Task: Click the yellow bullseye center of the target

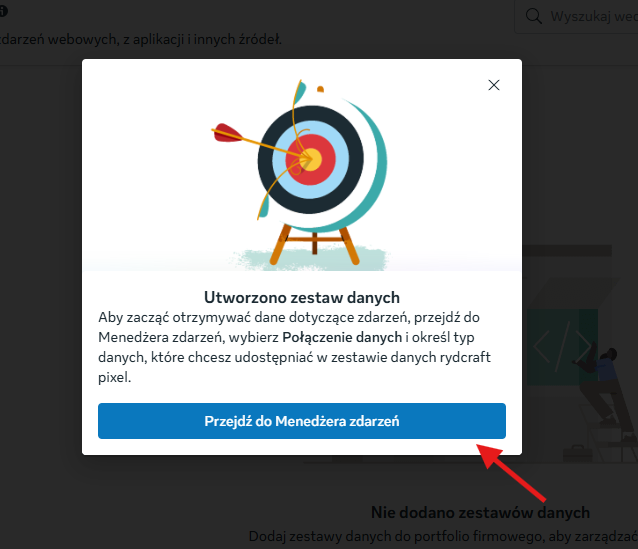Action: [312, 160]
